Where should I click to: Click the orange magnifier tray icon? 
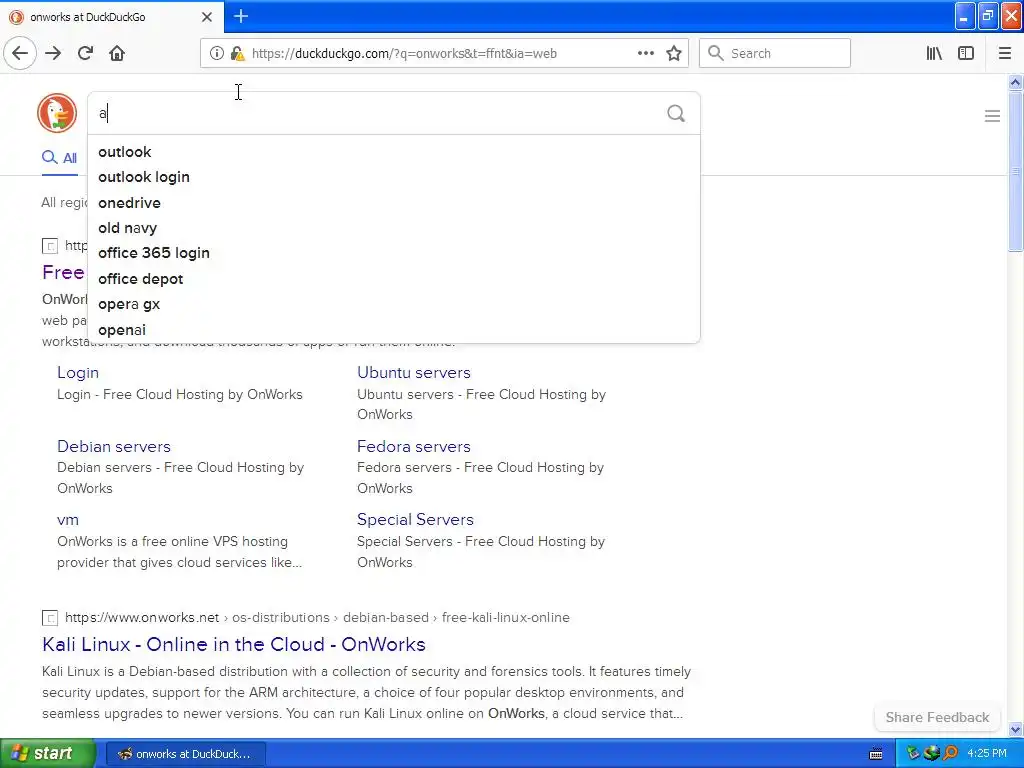click(x=951, y=754)
